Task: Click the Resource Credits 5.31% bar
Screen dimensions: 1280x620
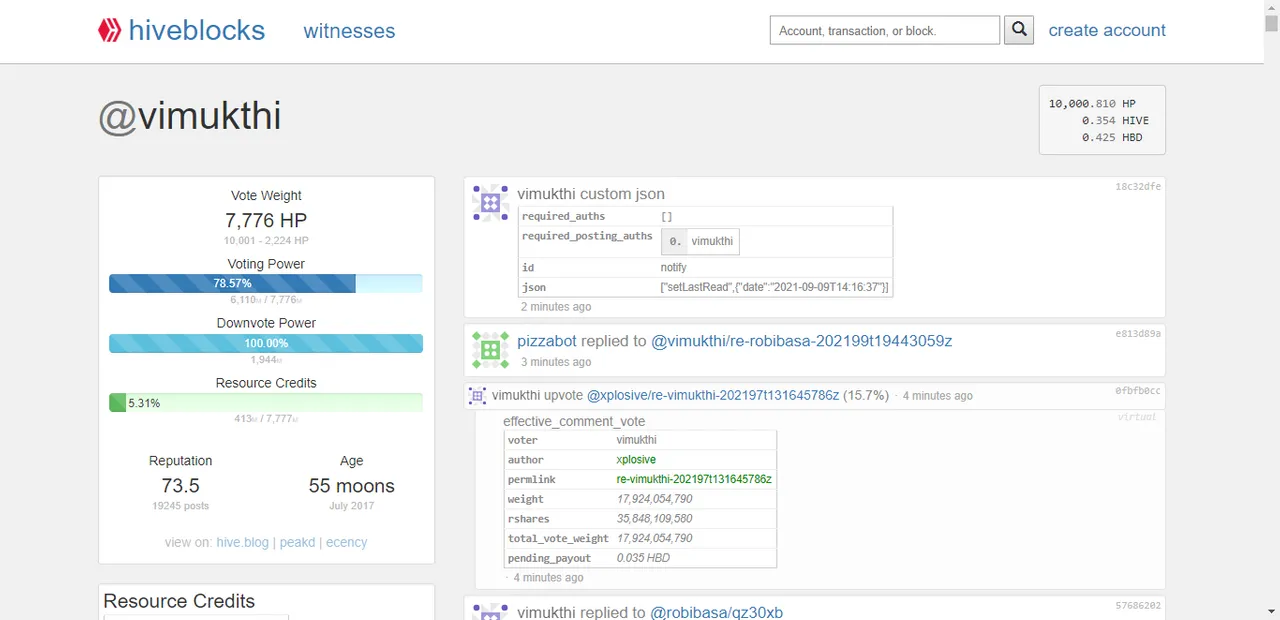Action: pos(266,403)
